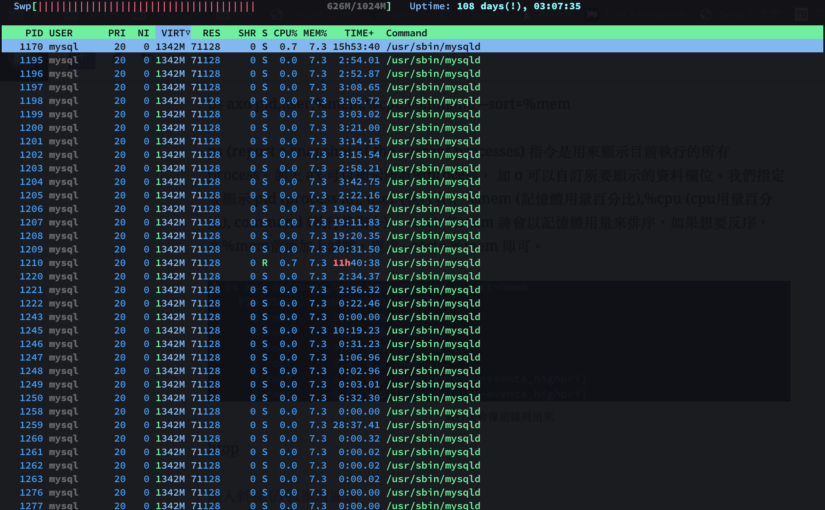Sort processes by the TIME+ column
Screen dimensions: 825x510
coord(358,33)
